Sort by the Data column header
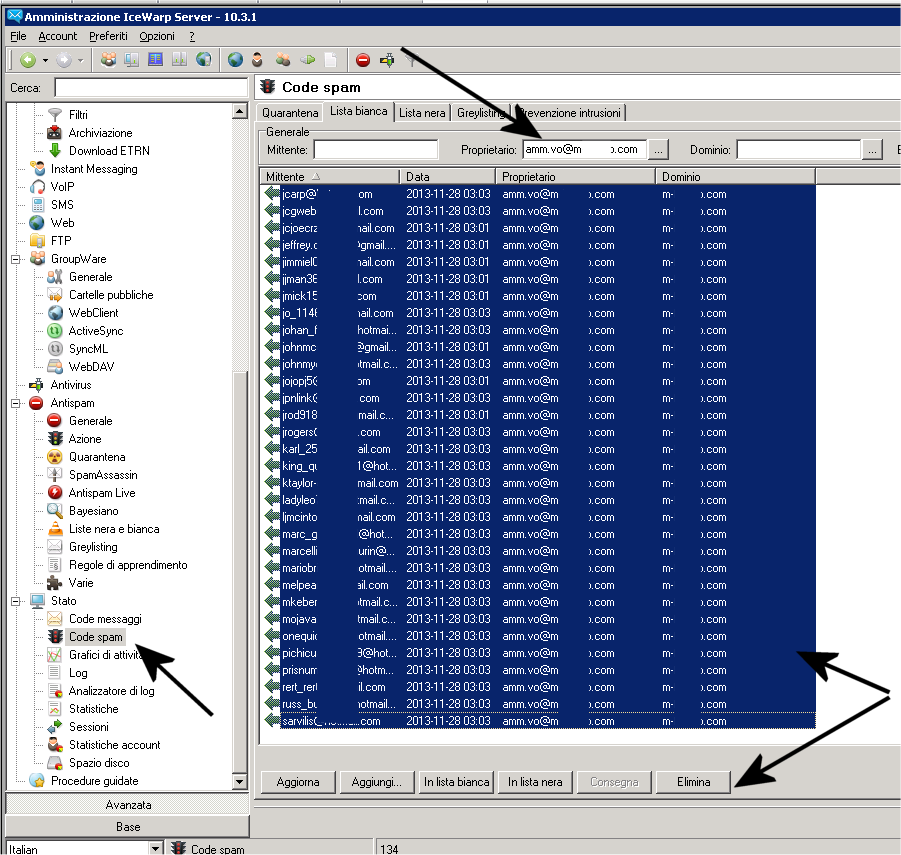 point(448,176)
